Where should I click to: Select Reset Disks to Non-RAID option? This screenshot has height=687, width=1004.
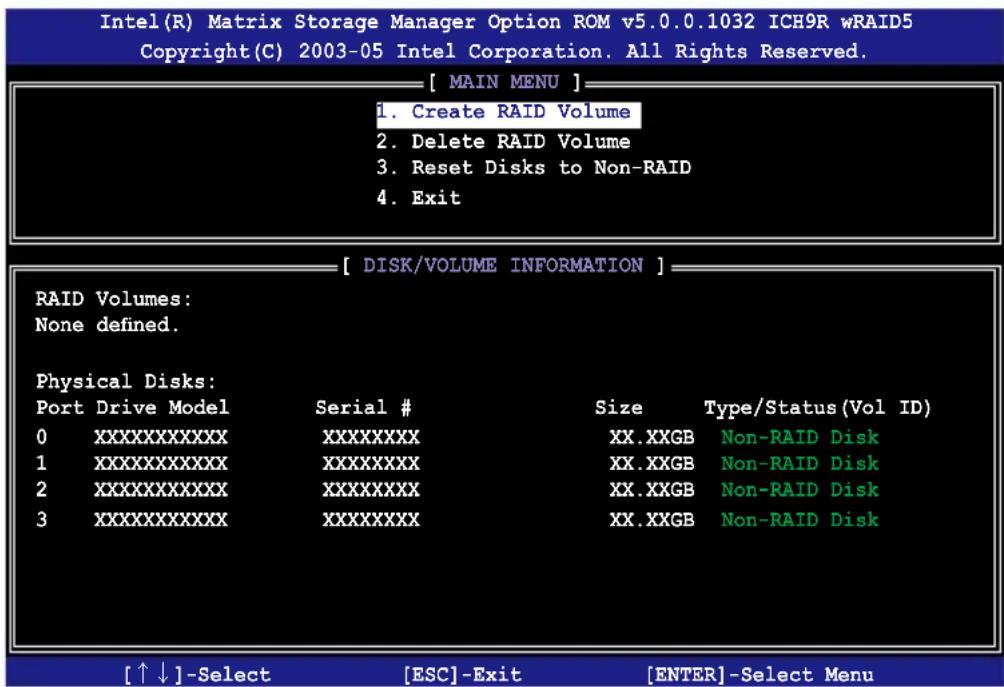(x=533, y=168)
